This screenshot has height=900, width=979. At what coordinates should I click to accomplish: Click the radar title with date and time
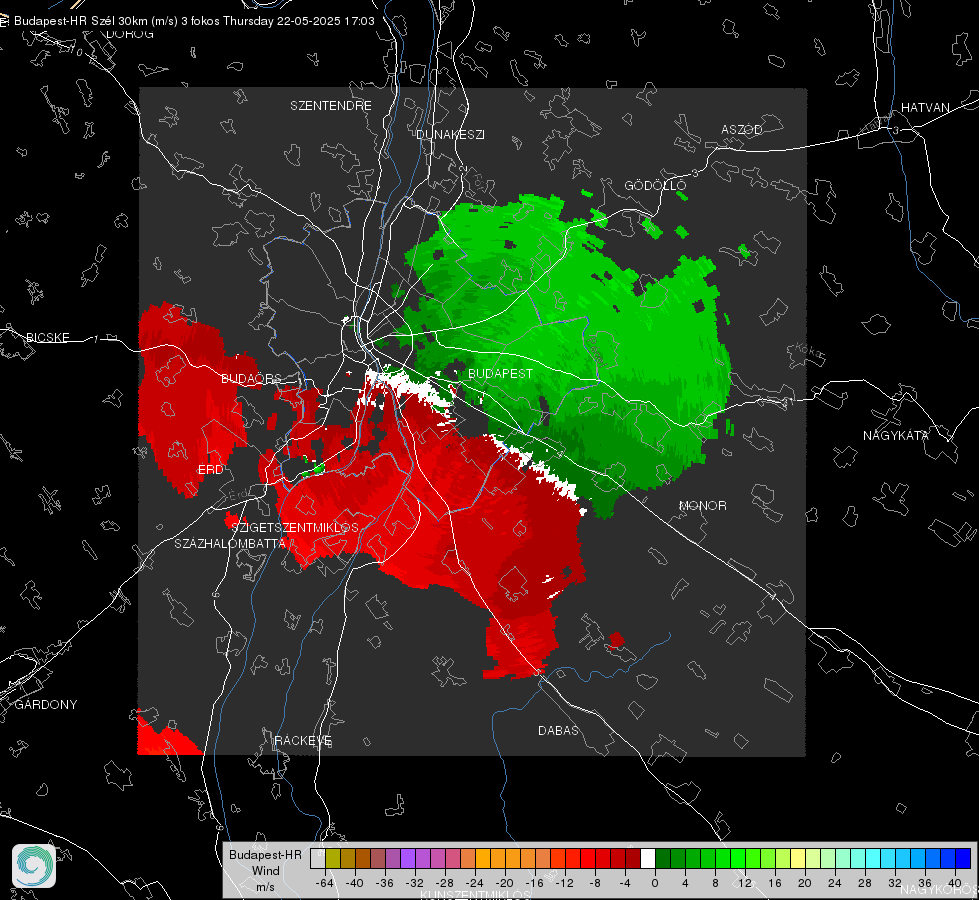(x=194, y=21)
